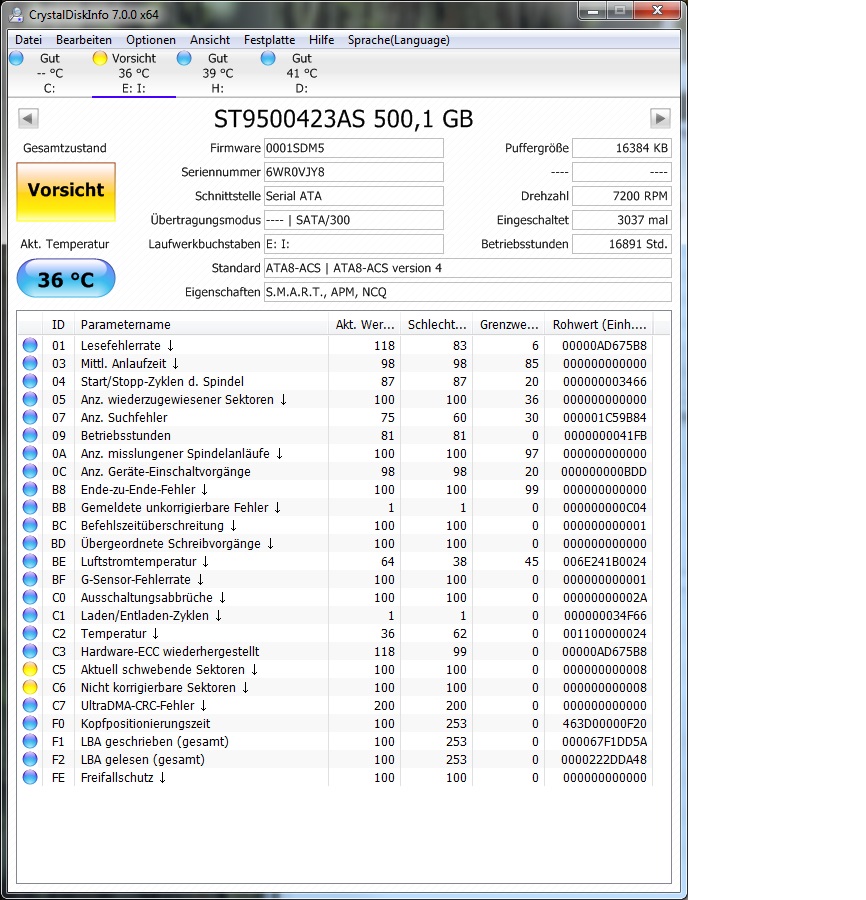Click the Eingeschaltet field 3037 mal
866x900 pixels.
[x=622, y=220]
